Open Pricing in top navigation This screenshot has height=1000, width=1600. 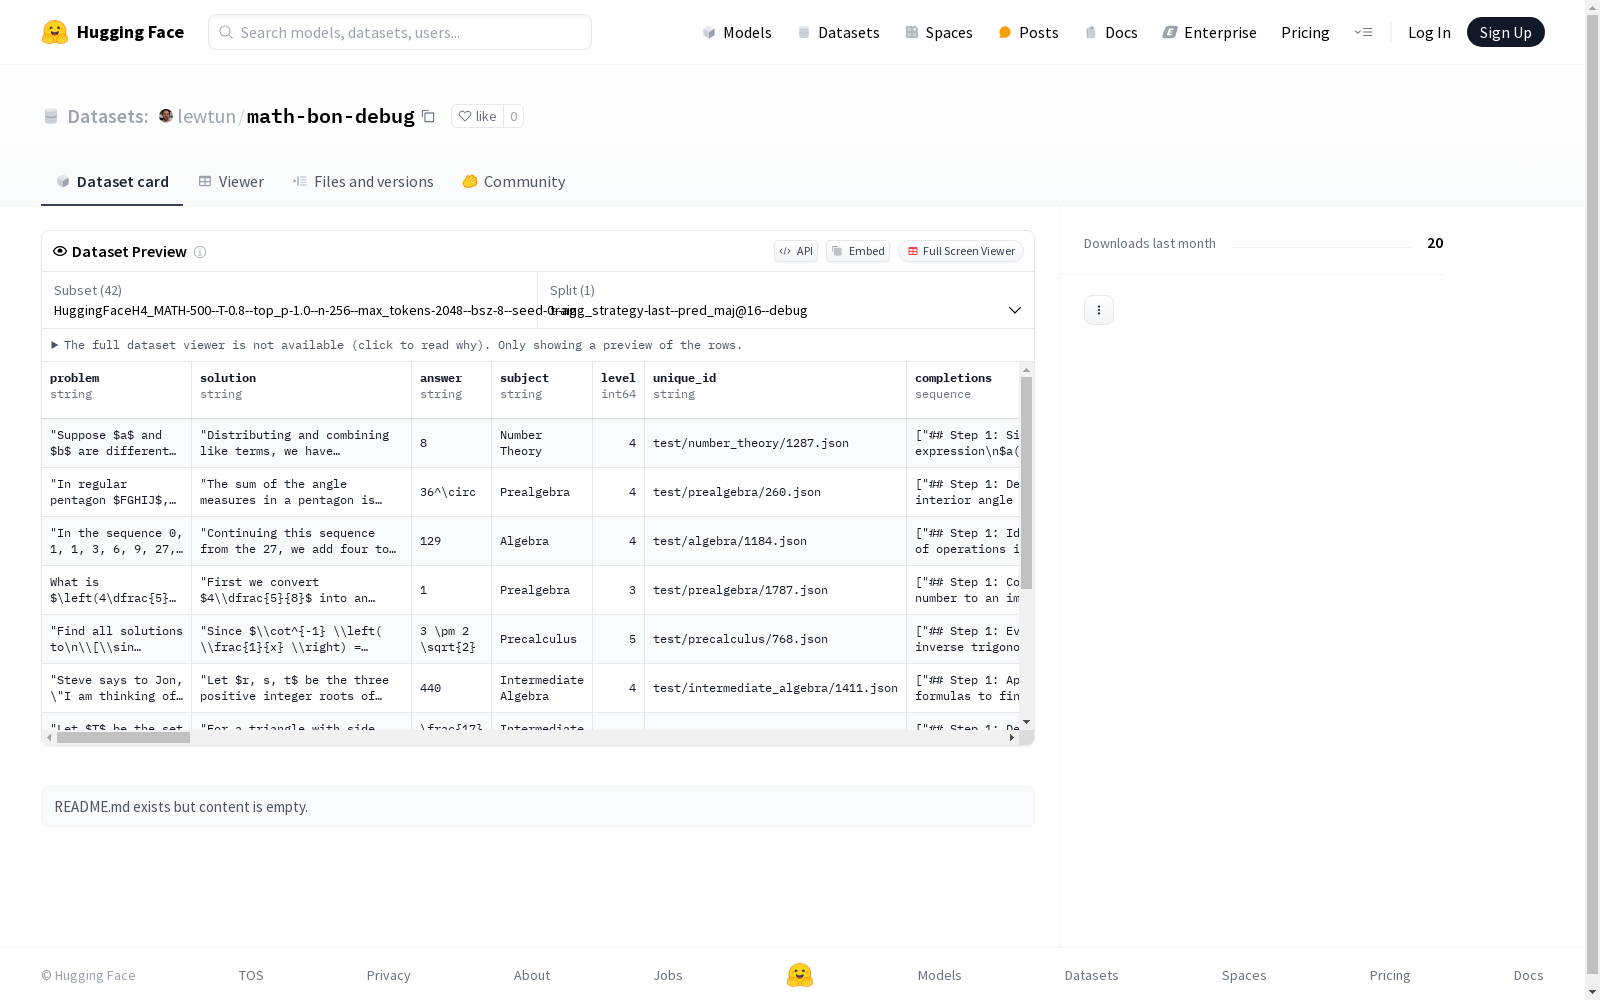click(x=1305, y=32)
